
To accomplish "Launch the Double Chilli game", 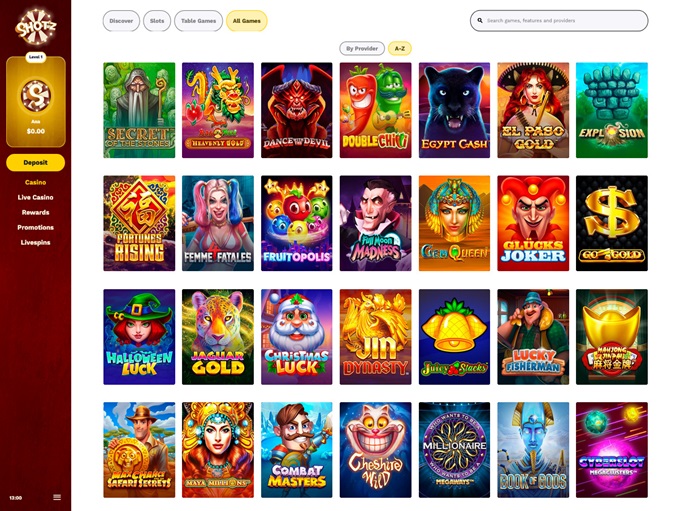I will pyautogui.click(x=376, y=110).
